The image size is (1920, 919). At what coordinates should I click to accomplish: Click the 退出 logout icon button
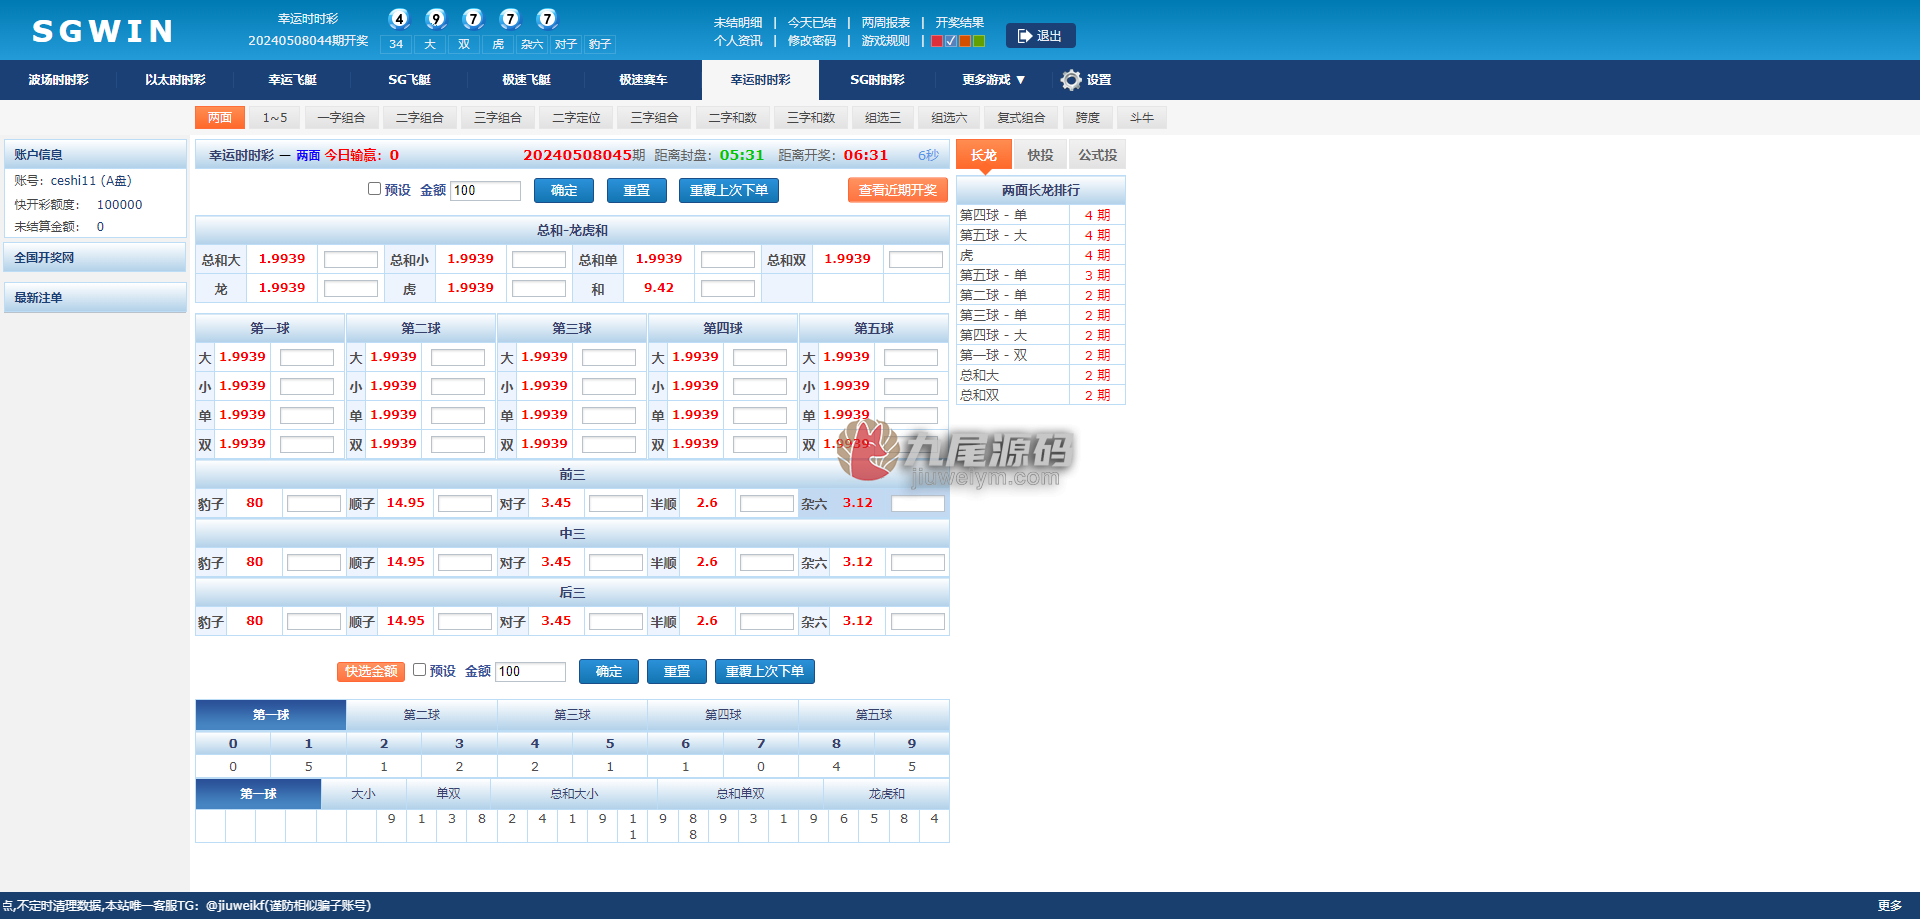pos(1040,36)
